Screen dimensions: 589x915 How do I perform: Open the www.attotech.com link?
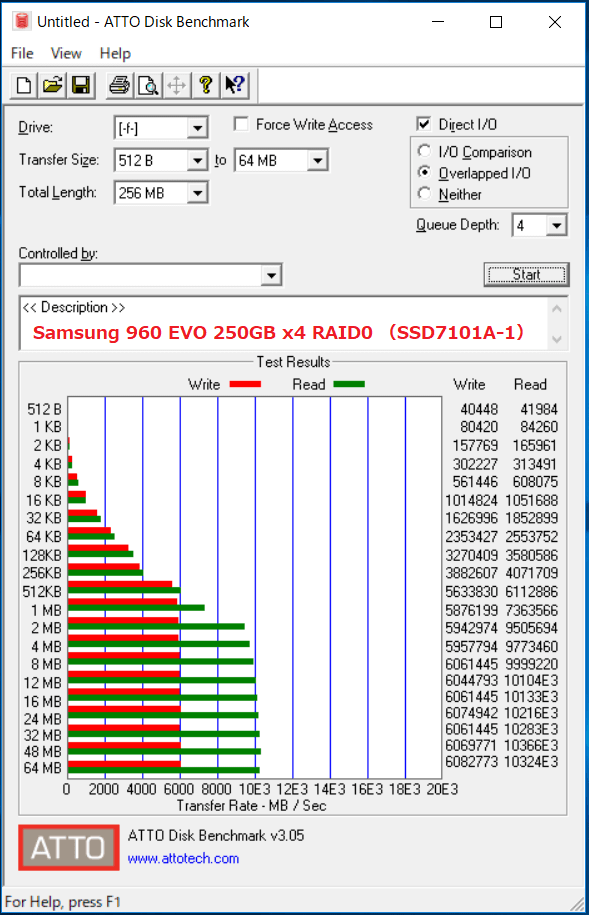(183, 858)
